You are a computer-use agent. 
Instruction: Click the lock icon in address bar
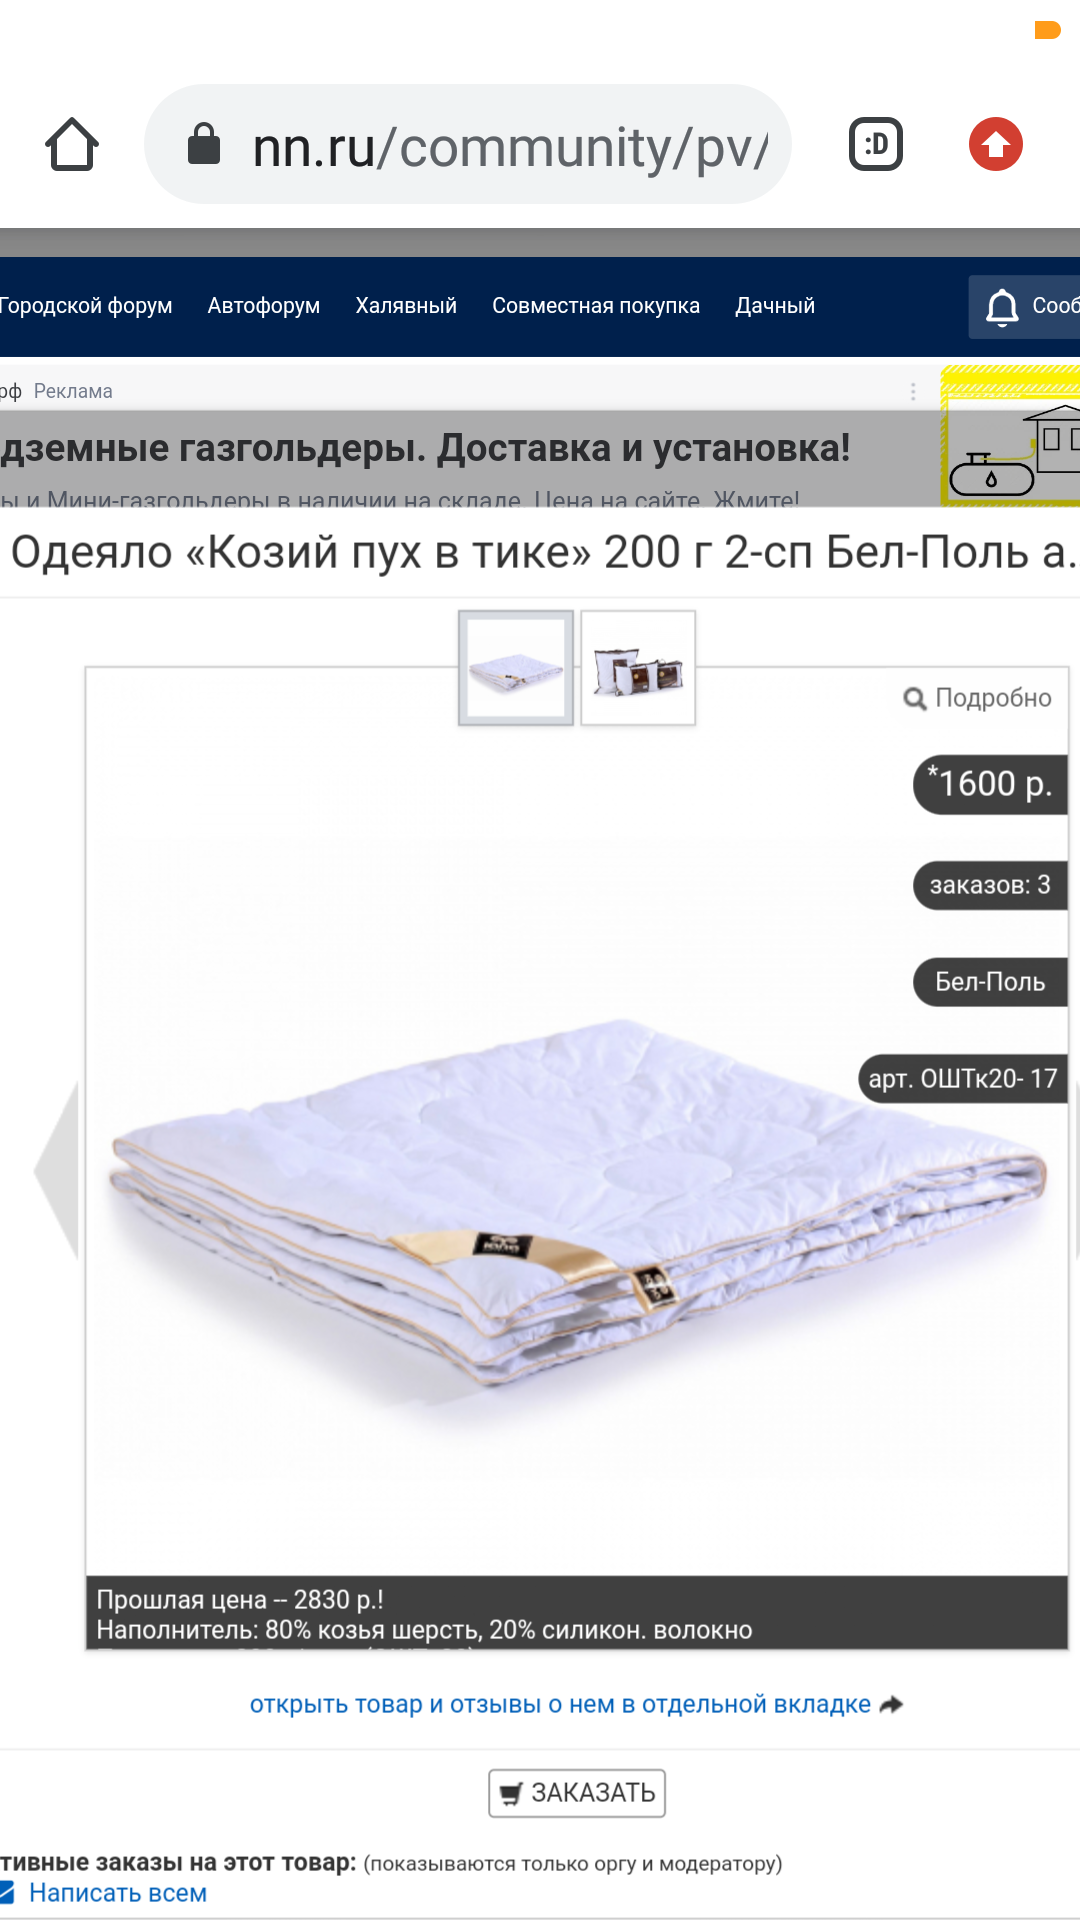(204, 144)
